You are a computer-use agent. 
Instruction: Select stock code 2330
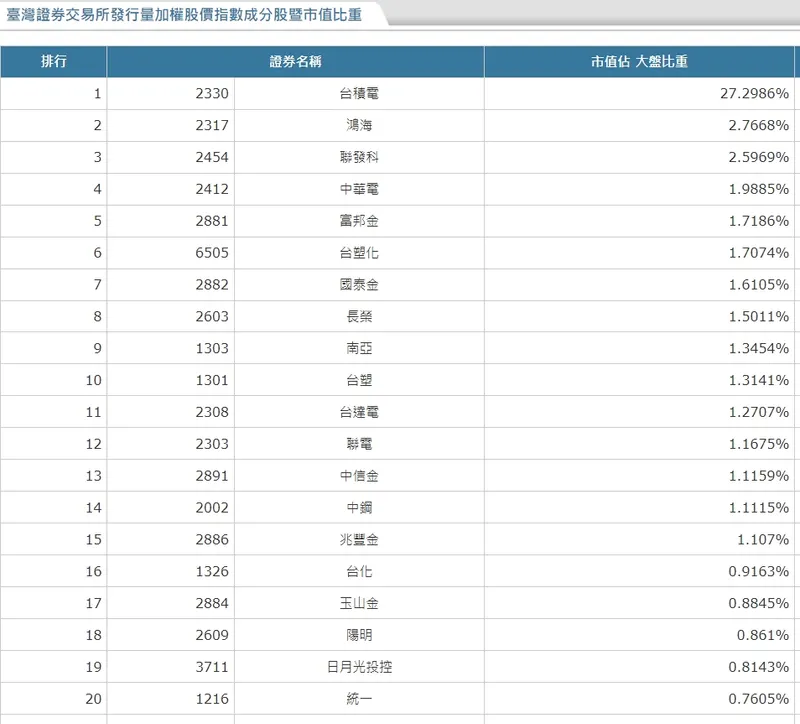[212, 93]
